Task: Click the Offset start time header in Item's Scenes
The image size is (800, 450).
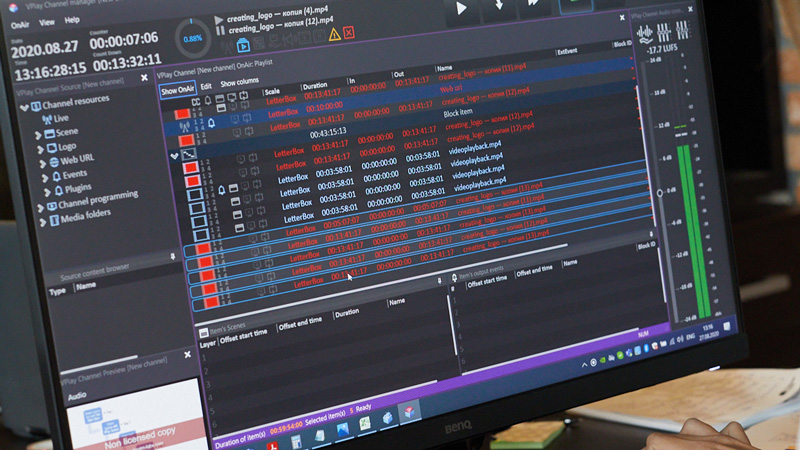Action: coord(243,336)
